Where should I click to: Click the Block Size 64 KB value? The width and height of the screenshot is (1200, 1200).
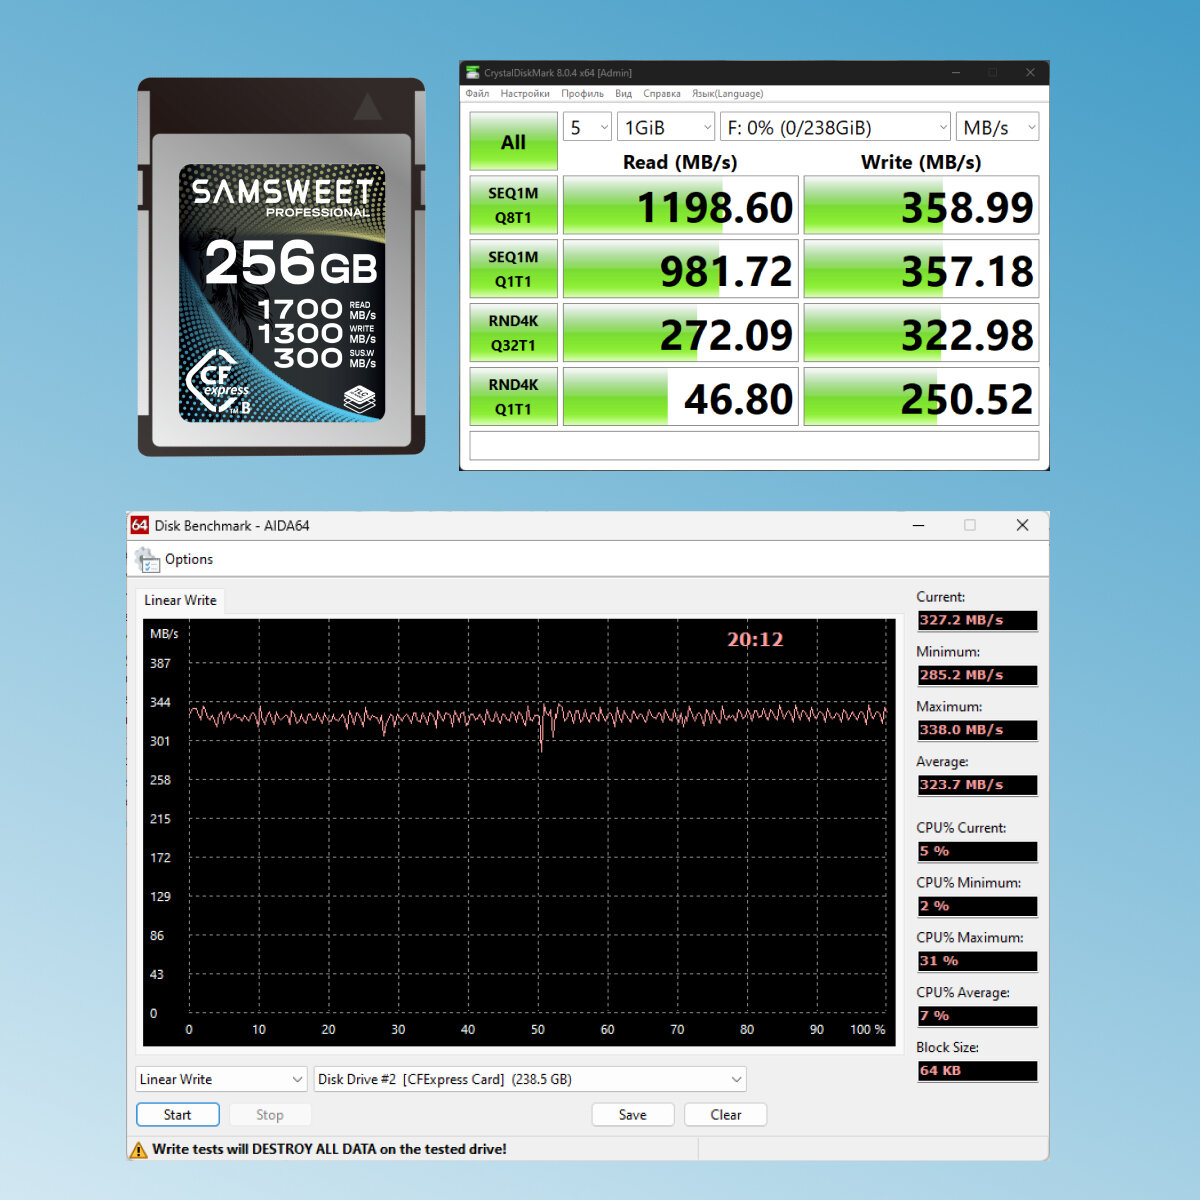pyautogui.click(x=977, y=1071)
